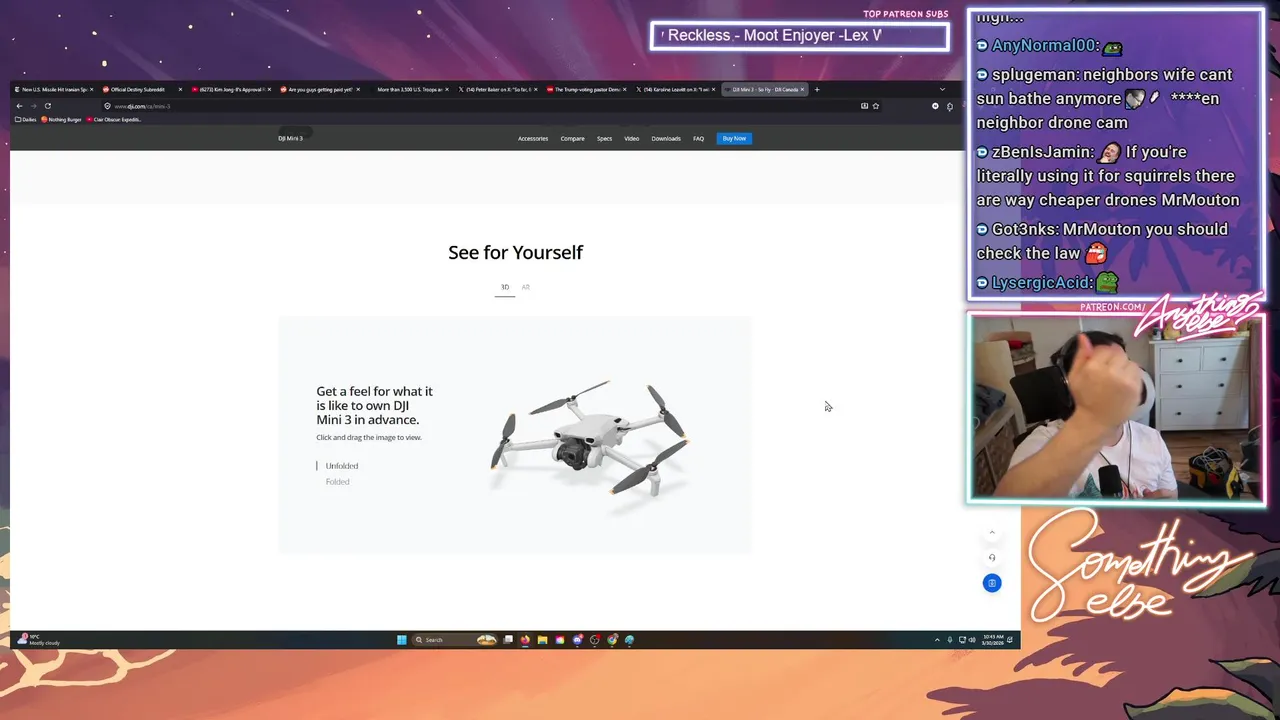Click the scroll-to-top arrow on page
The image size is (1280, 720).
(992, 532)
